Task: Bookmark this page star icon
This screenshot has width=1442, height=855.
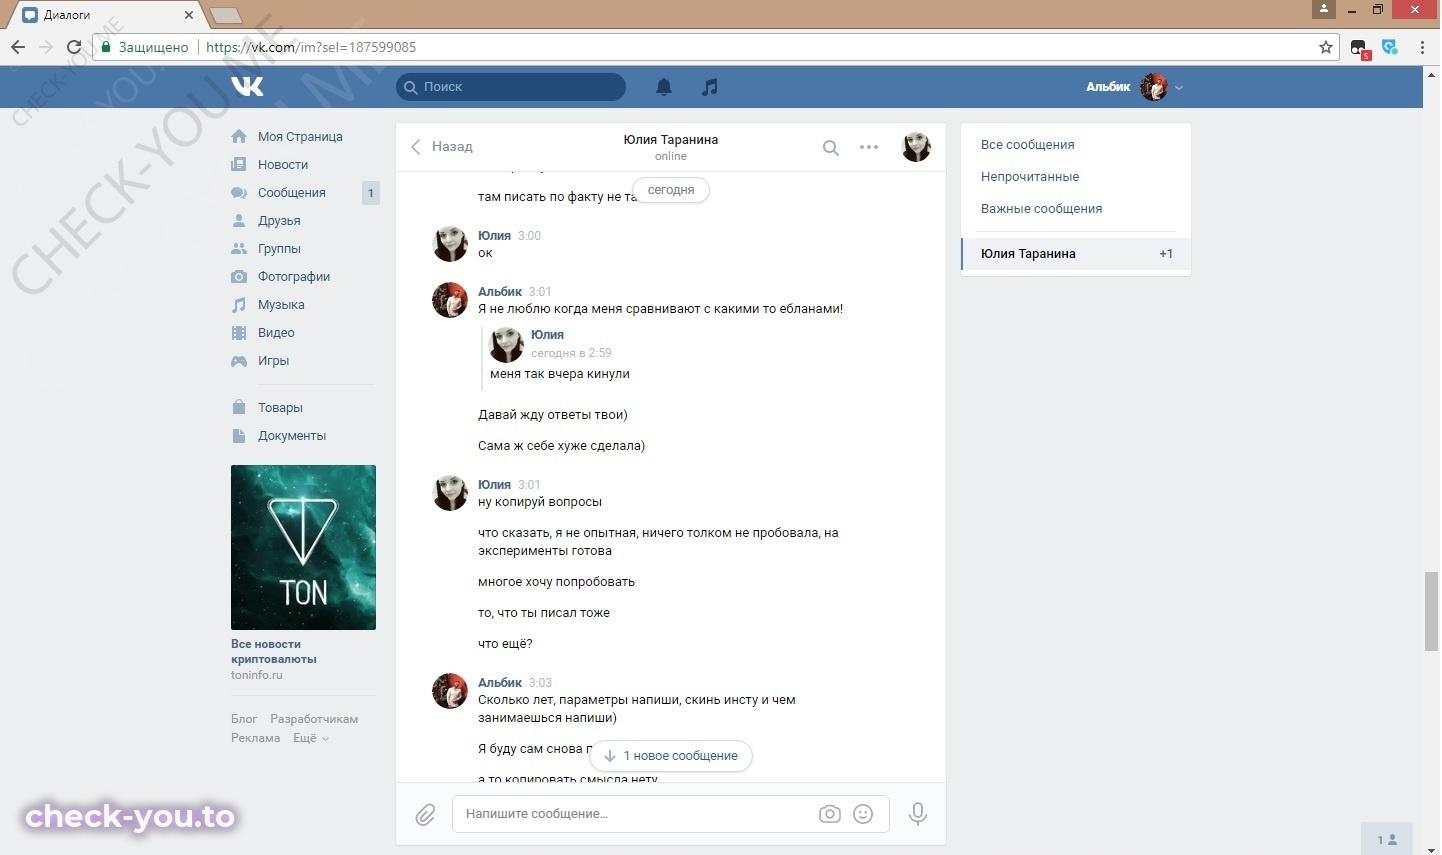Action: pyautogui.click(x=1326, y=47)
